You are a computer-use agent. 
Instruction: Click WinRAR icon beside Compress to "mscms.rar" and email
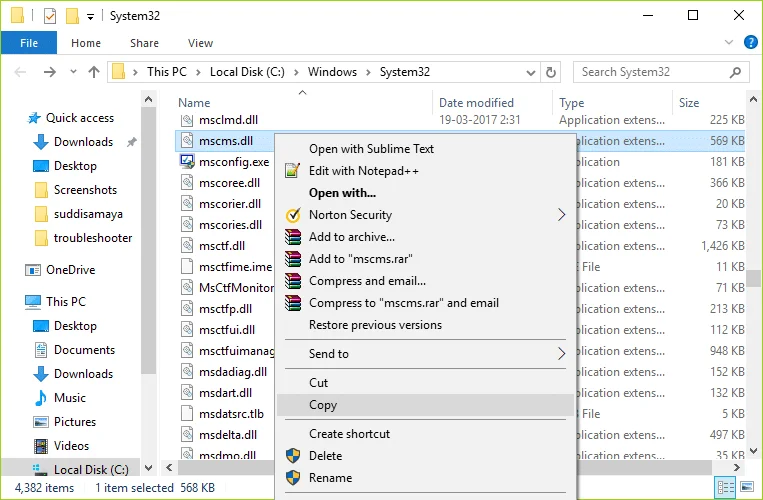(293, 303)
